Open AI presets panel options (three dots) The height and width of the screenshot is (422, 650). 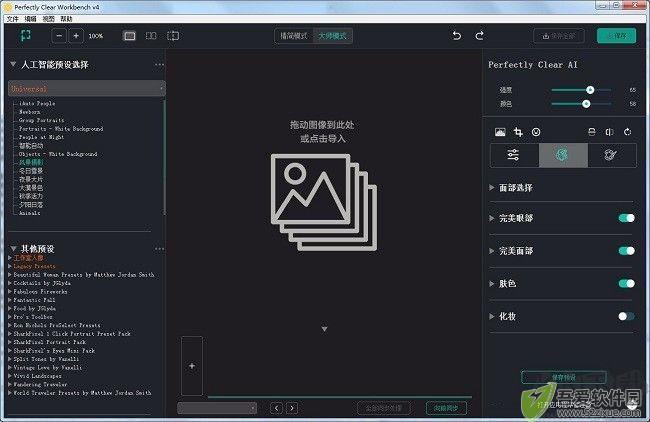coord(159,65)
